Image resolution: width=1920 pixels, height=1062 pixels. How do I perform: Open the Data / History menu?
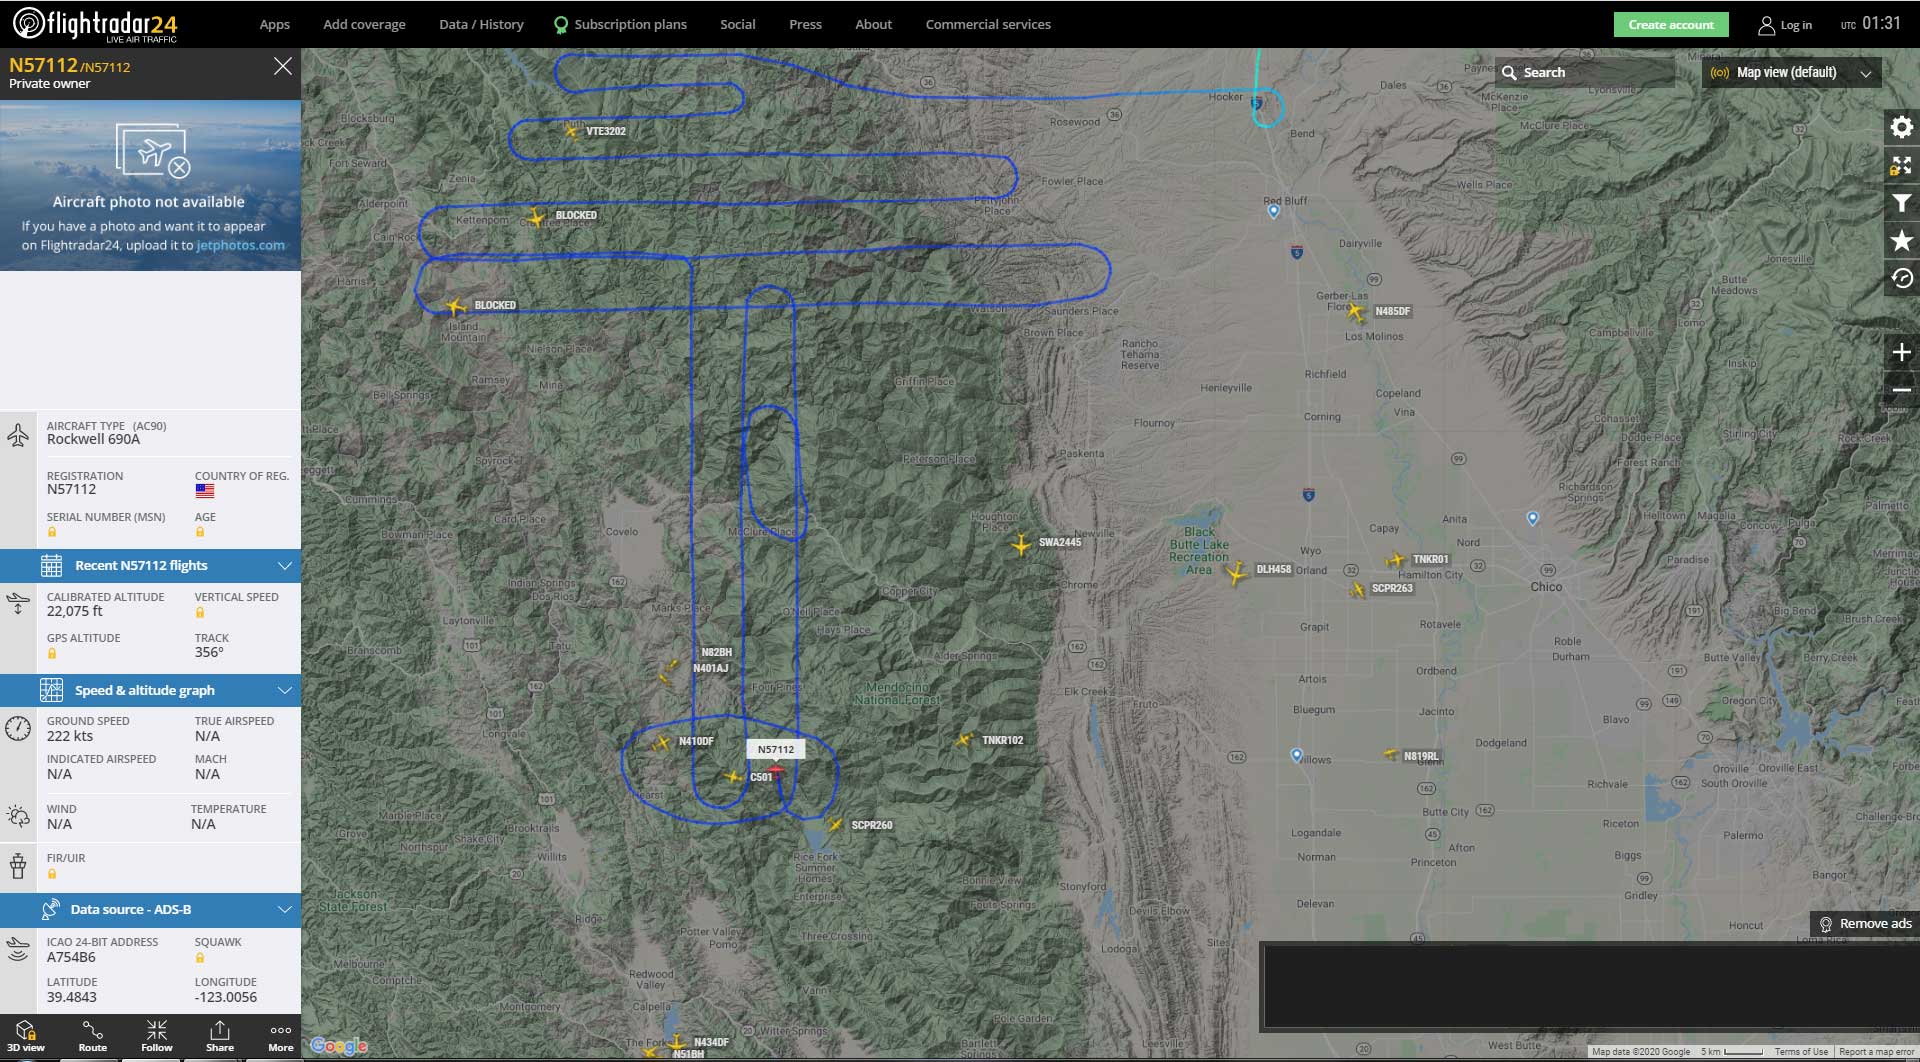click(x=481, y=24)
